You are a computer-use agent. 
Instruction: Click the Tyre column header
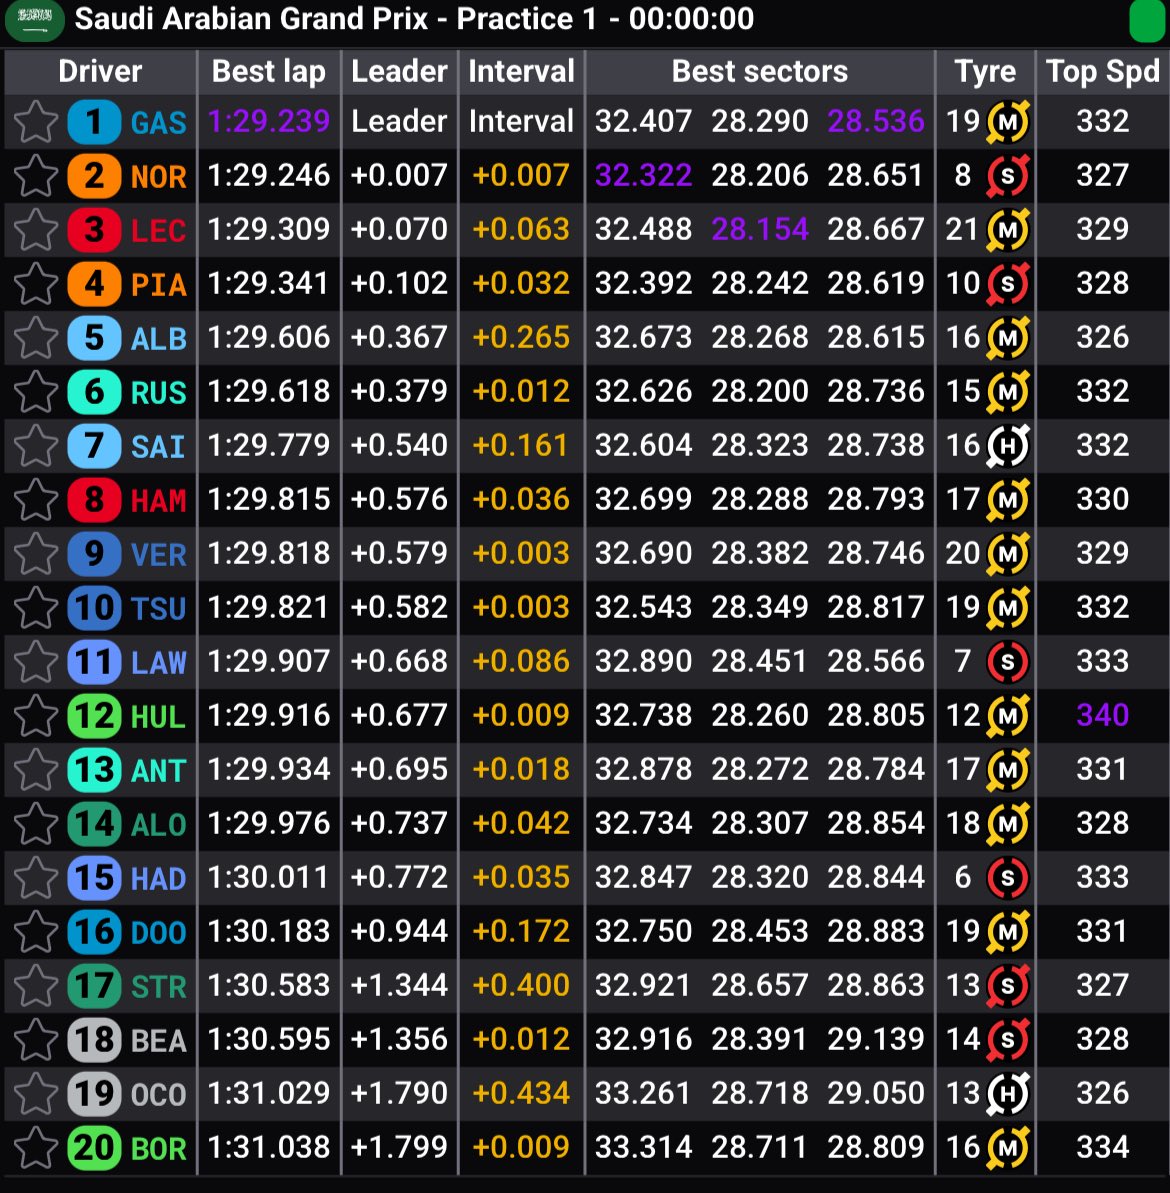pyautogui.click(x=985, y=72)
